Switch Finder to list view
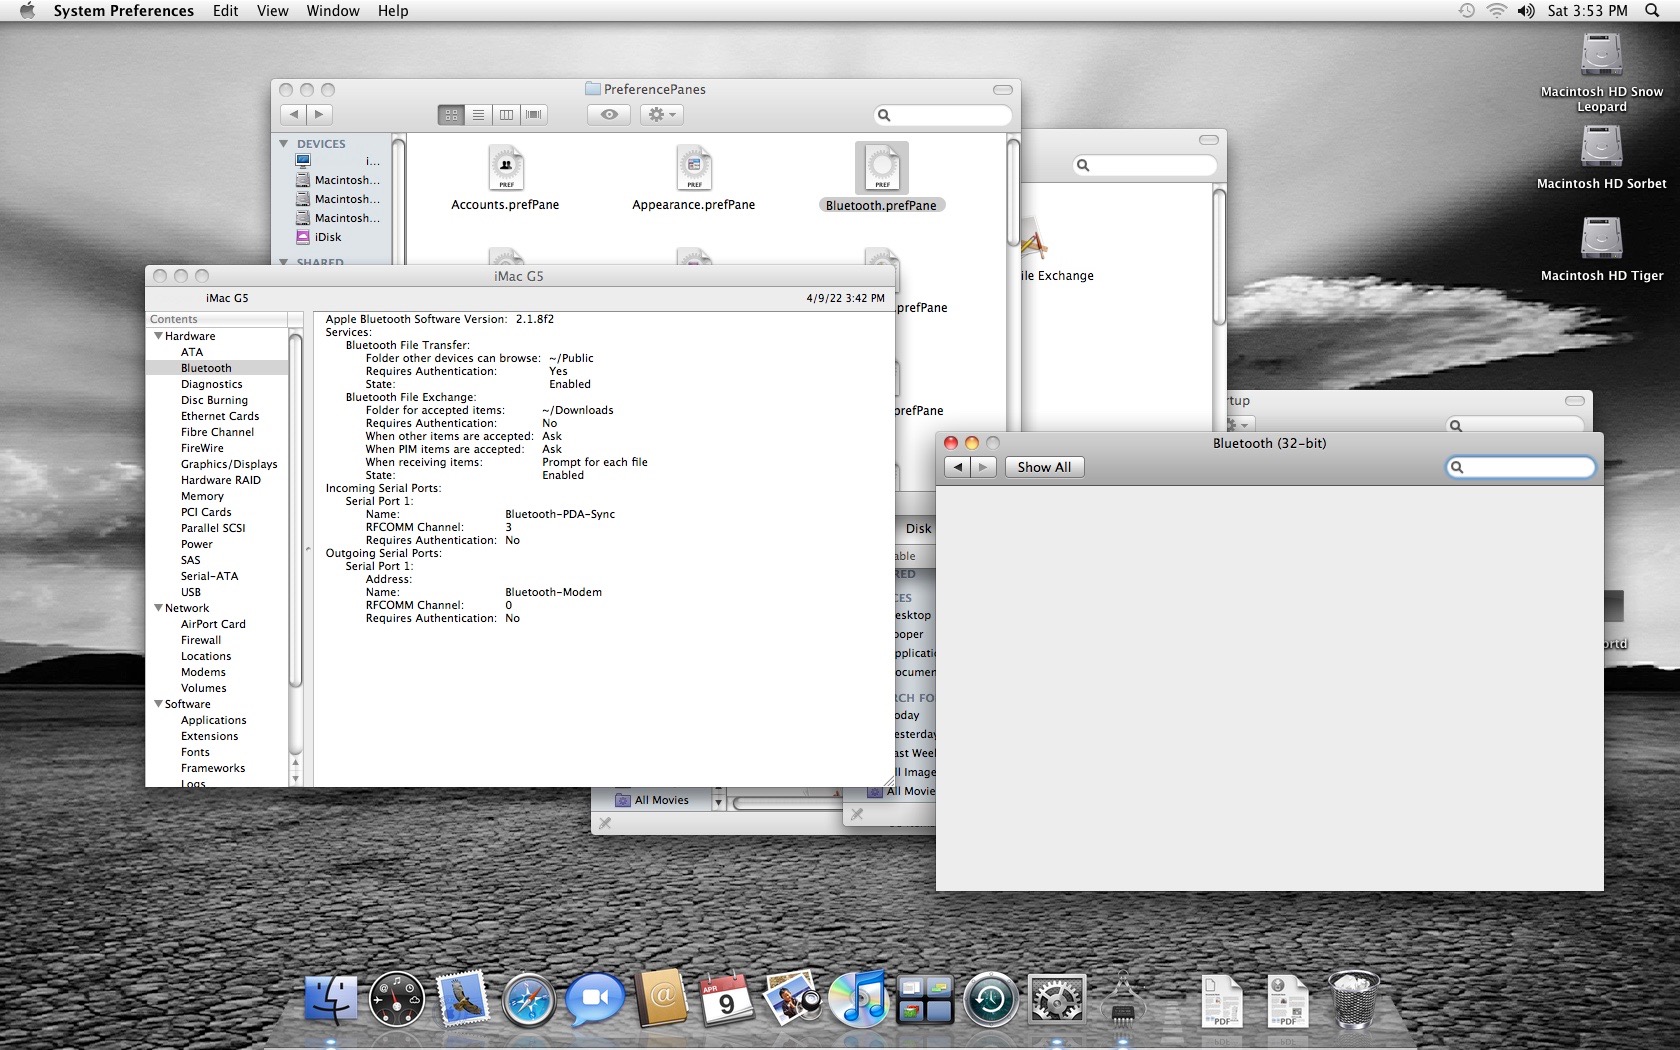The image size is (1680, 1050). tap(479, 115)
